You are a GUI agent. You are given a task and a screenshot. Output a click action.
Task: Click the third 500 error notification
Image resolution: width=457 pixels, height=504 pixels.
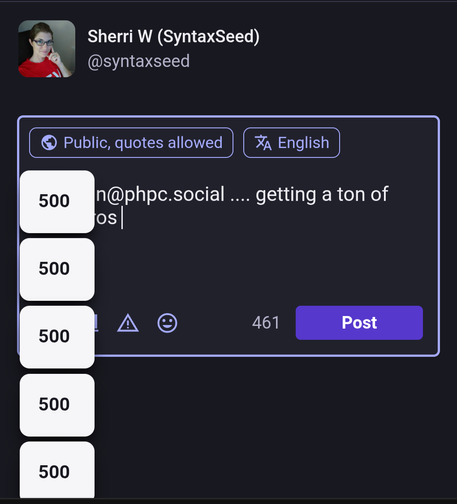tap(57, 337)
